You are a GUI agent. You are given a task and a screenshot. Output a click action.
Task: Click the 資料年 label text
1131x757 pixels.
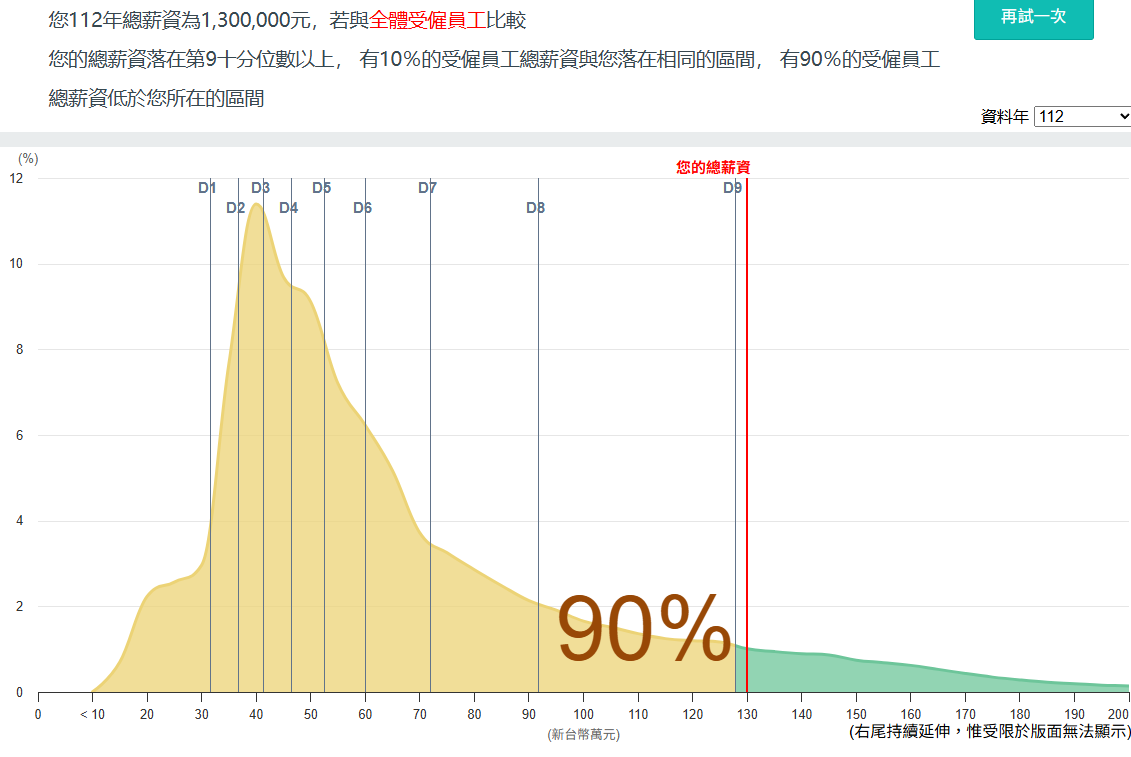(1004, 117)
